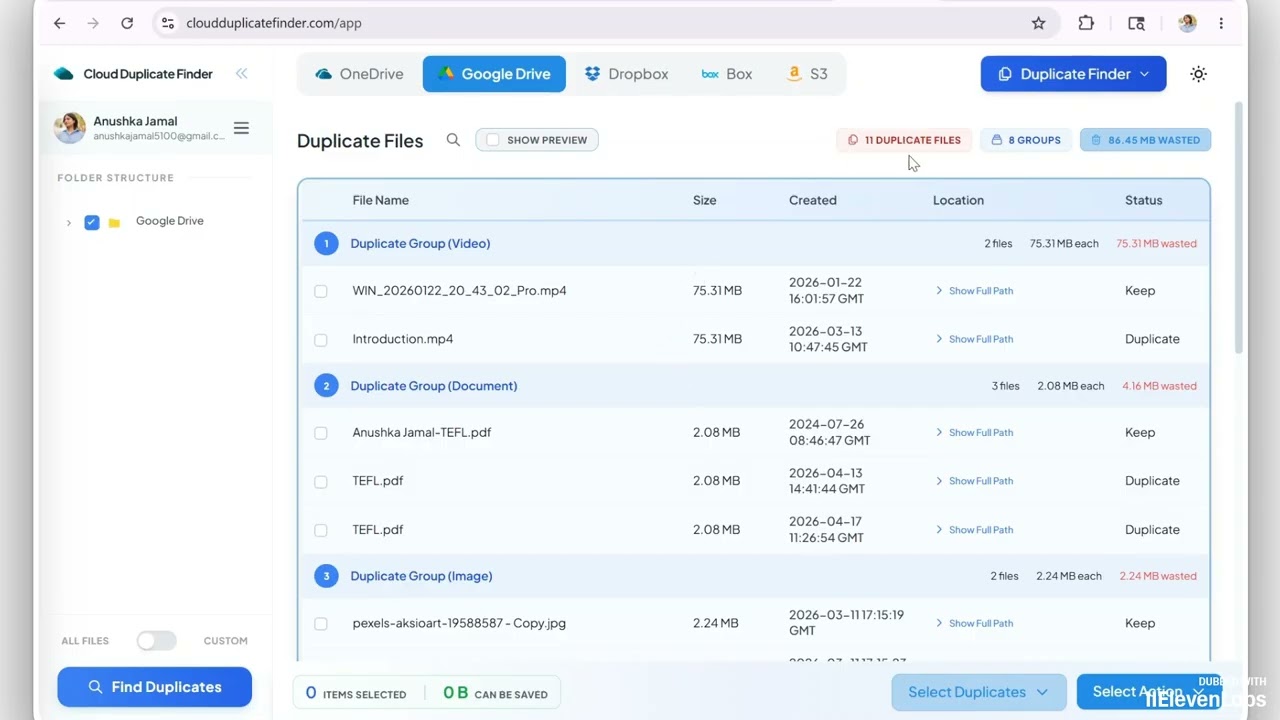Expand the Google Drive tree node arrow
This screenshot has width=1280, height=720.
click(69, 222)
